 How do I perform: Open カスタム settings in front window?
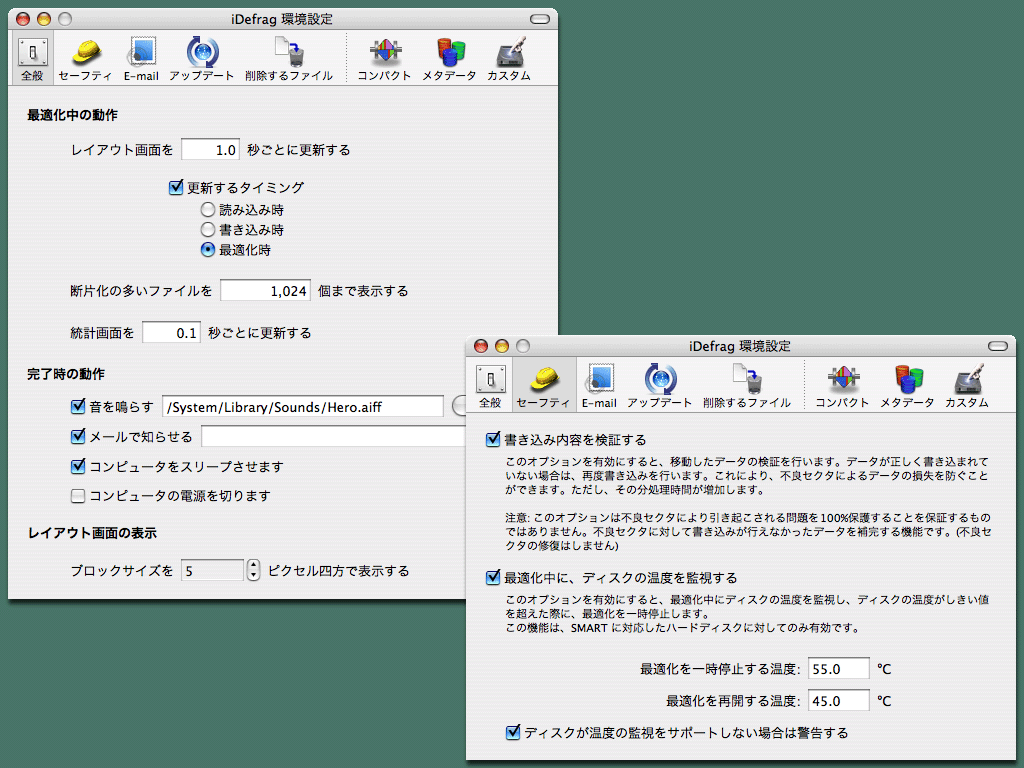pos(967,386)
